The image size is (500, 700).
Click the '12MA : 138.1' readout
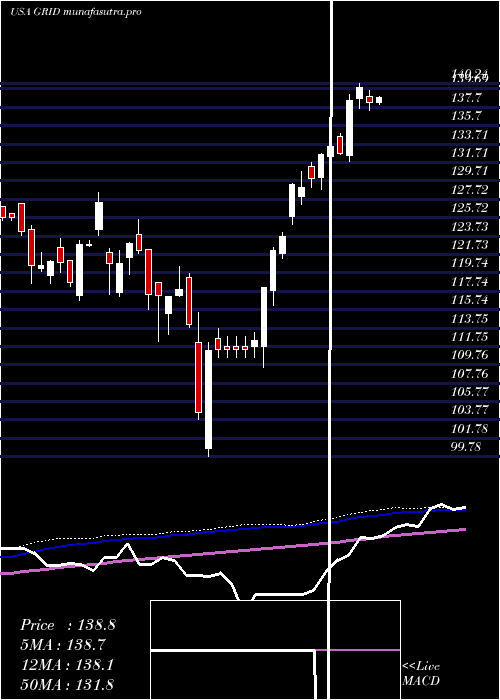pyautogui.click(x=67, y=665)
